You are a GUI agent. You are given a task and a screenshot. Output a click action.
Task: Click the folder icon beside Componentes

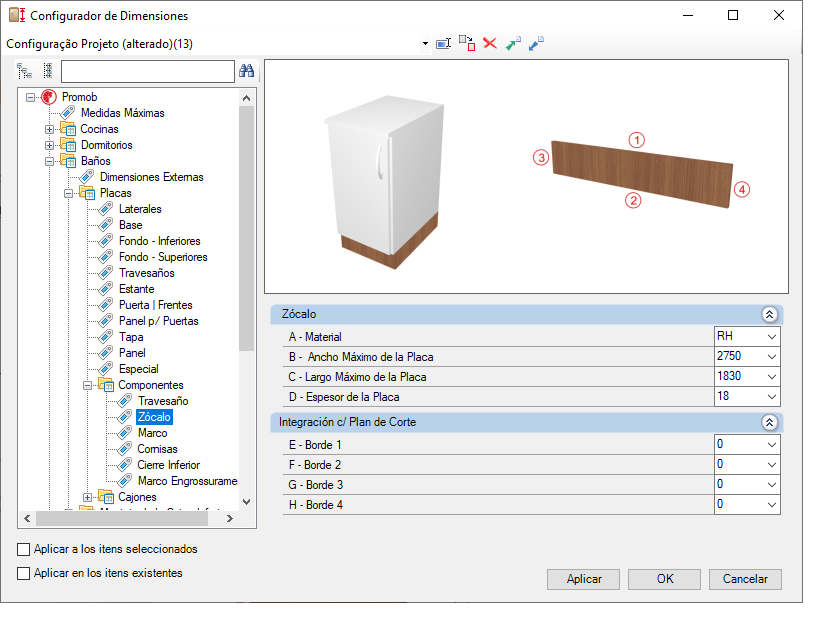pos(106,385)
